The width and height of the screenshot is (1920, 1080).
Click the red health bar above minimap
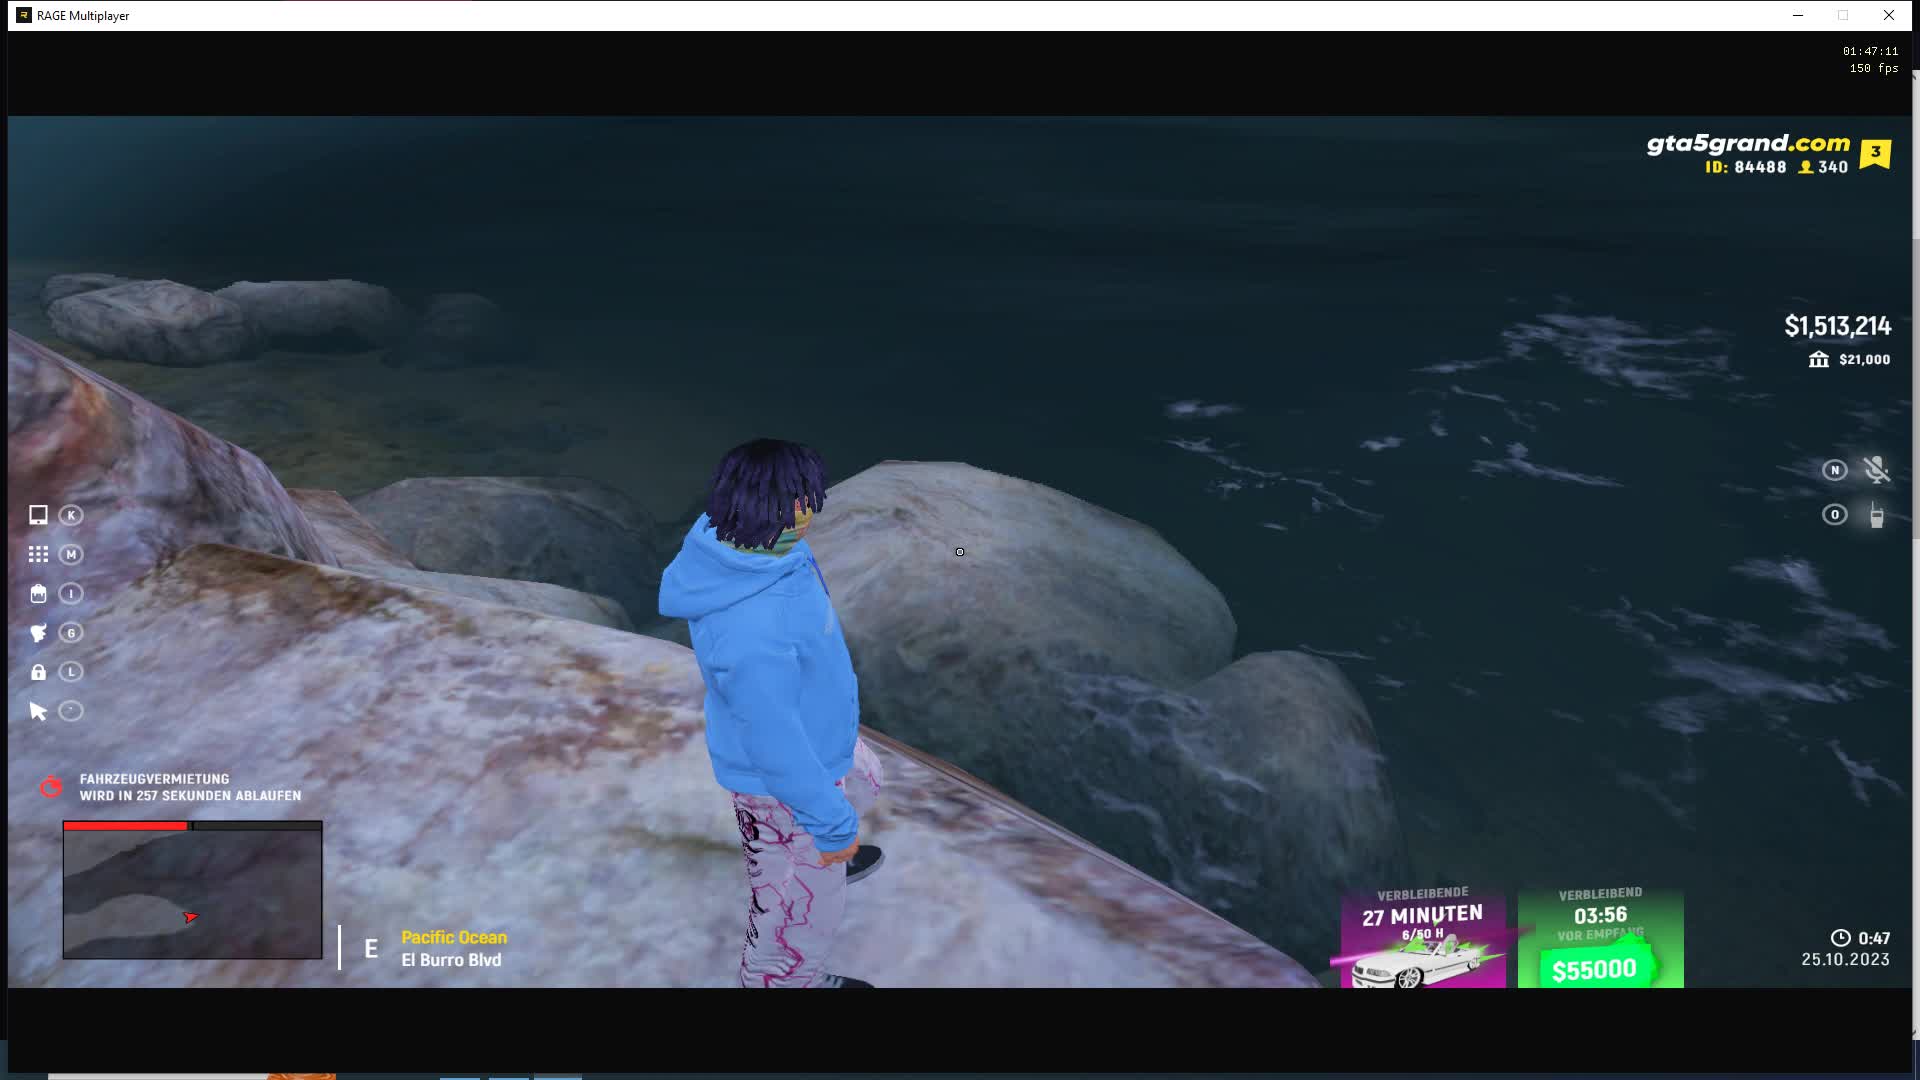point(126,826)
